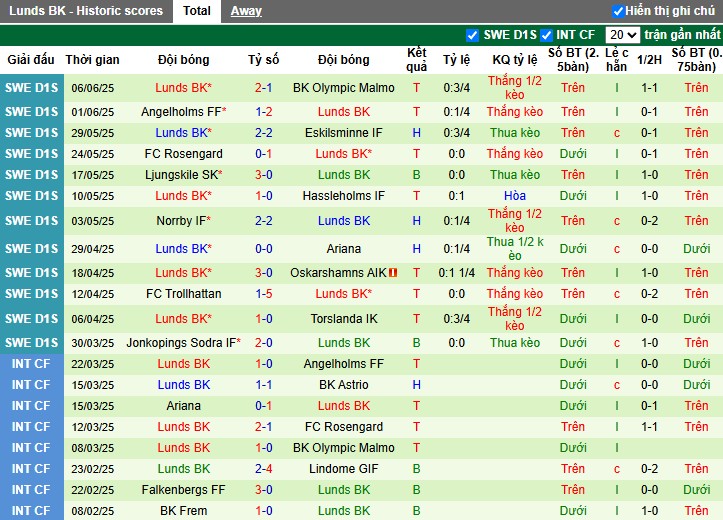Screen dimensions: 723x520
Task: Click Ariana in the 29/04/25 row
Action: [344, 249]
